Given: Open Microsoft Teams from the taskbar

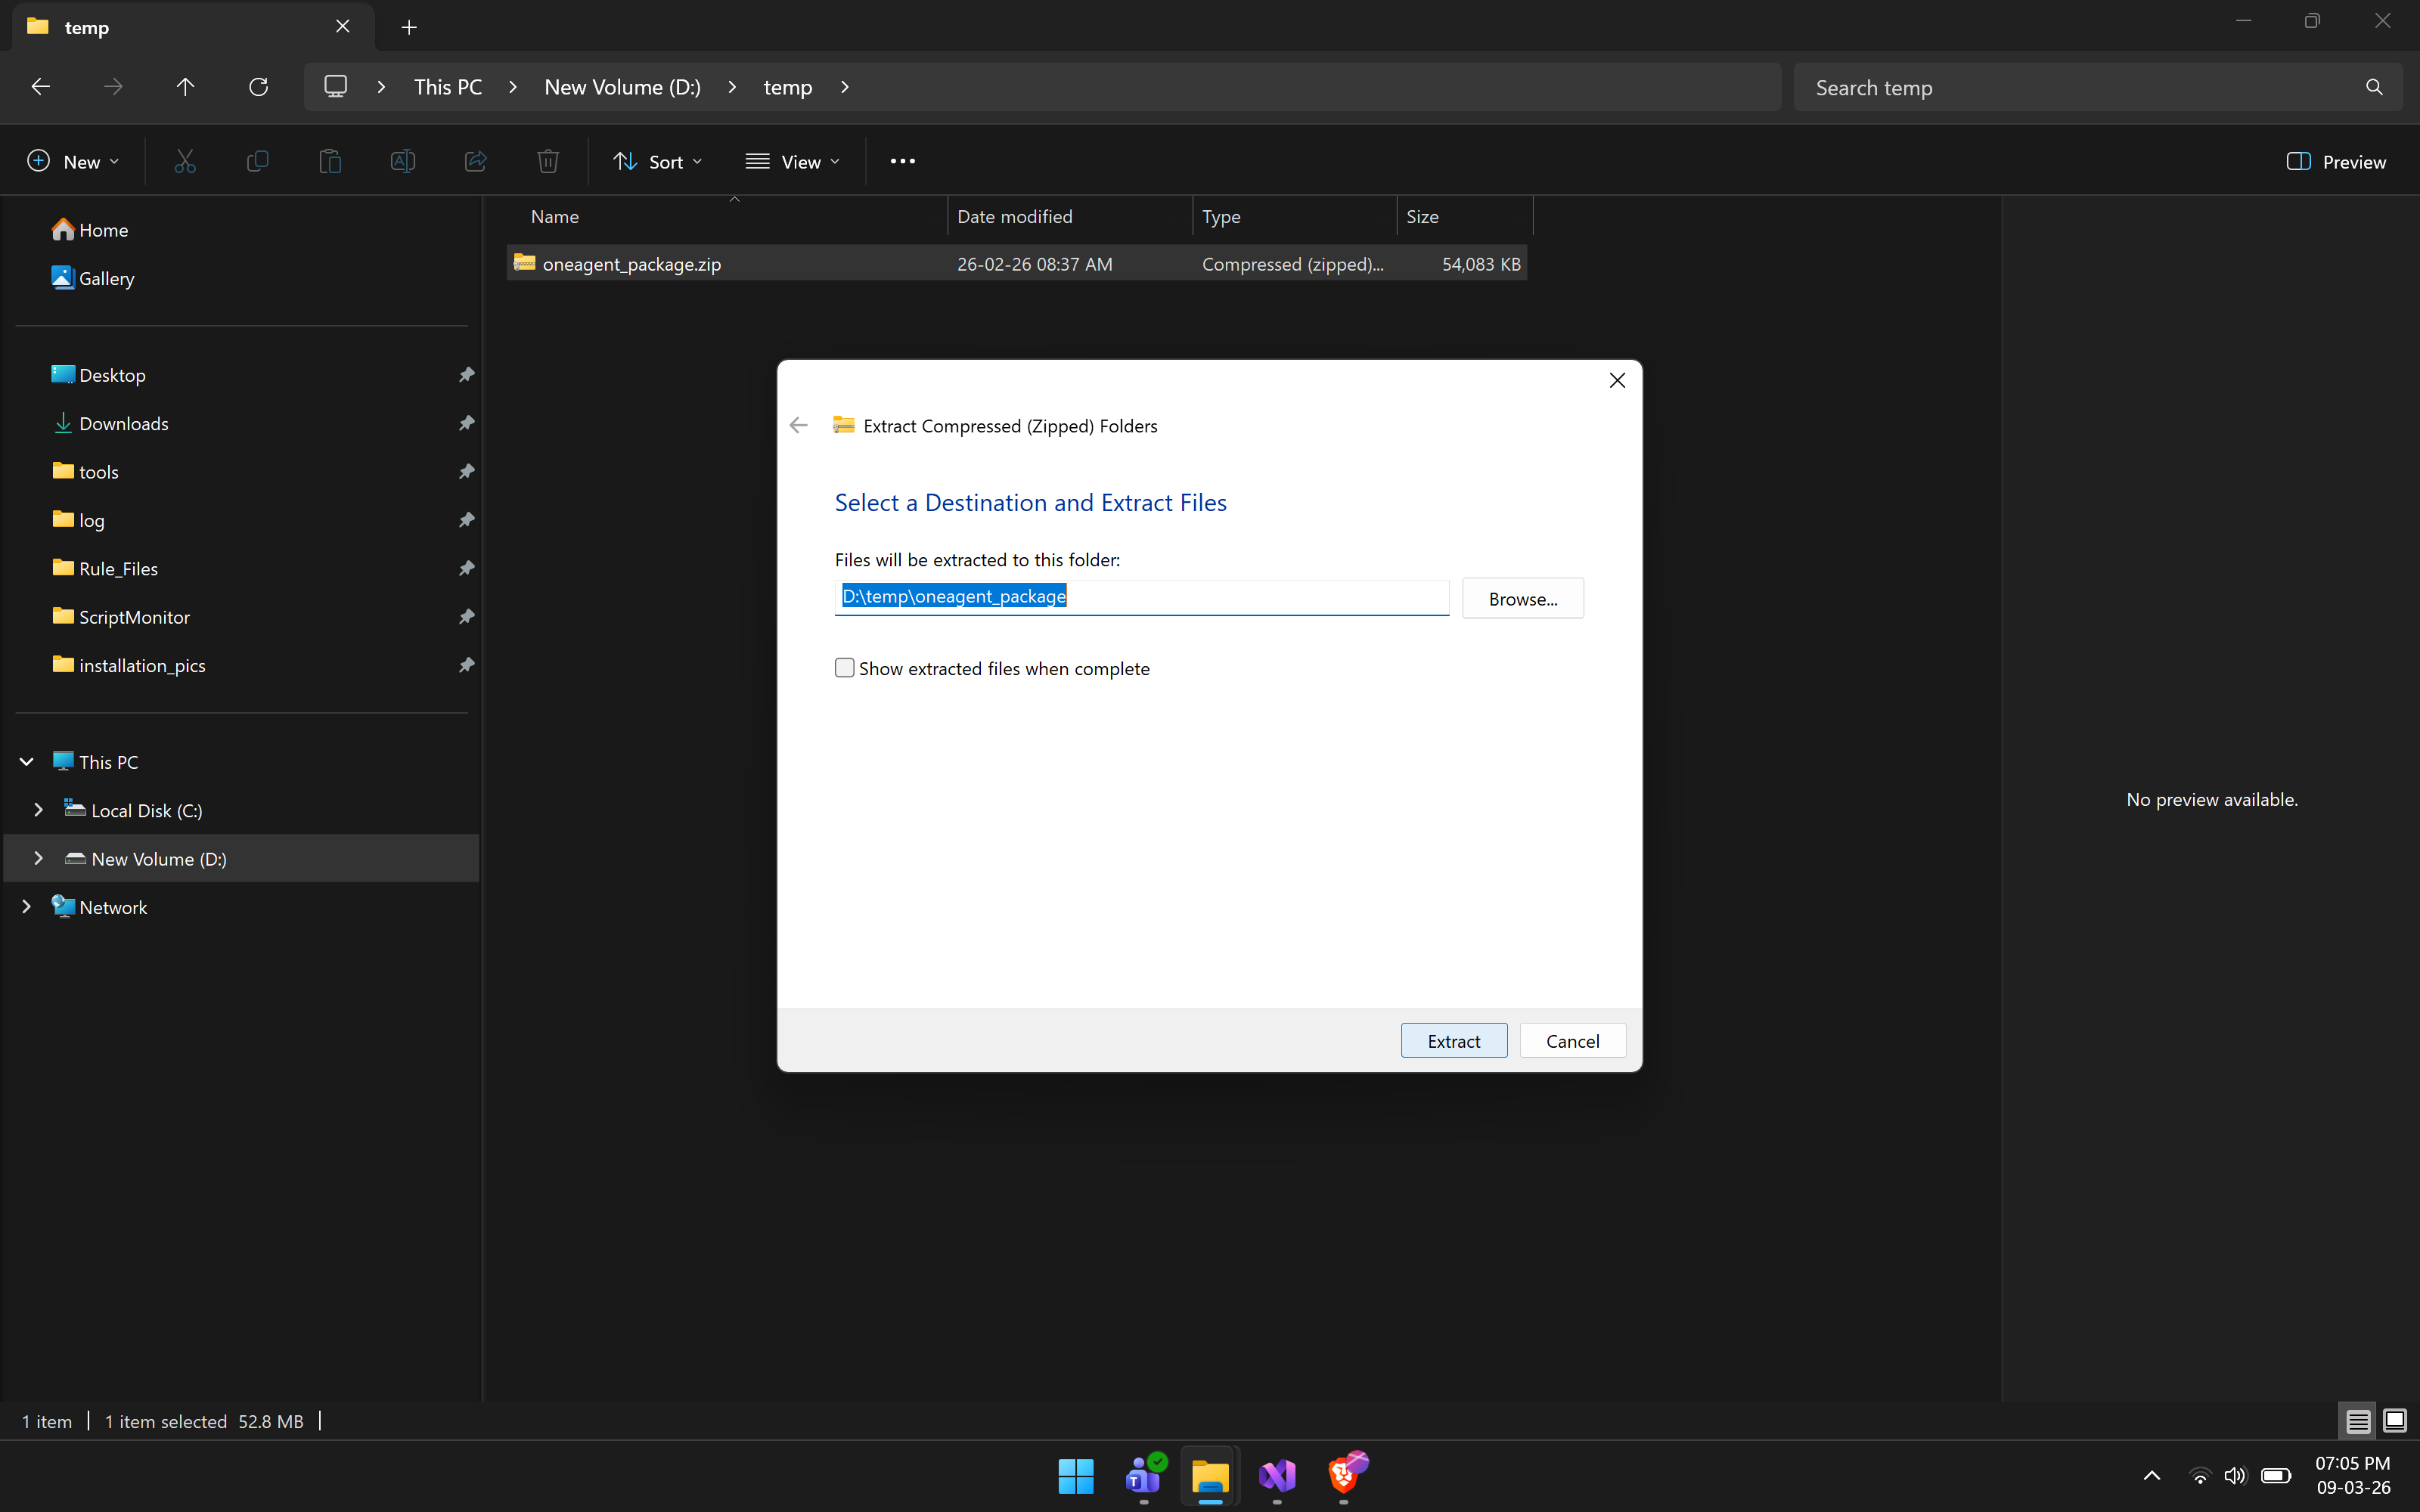Looking at the screenshot, I should click(x=1143, y=1475).
